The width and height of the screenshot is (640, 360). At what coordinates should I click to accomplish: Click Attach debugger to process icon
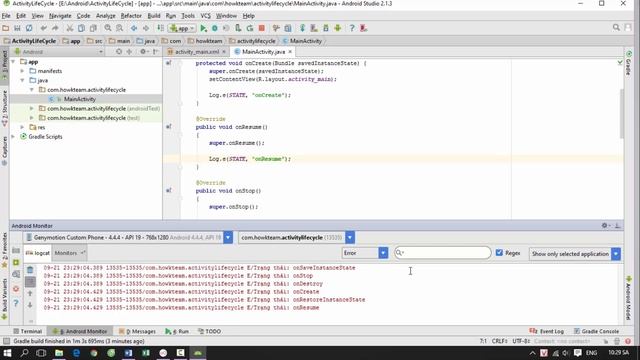tap(238, 28)
